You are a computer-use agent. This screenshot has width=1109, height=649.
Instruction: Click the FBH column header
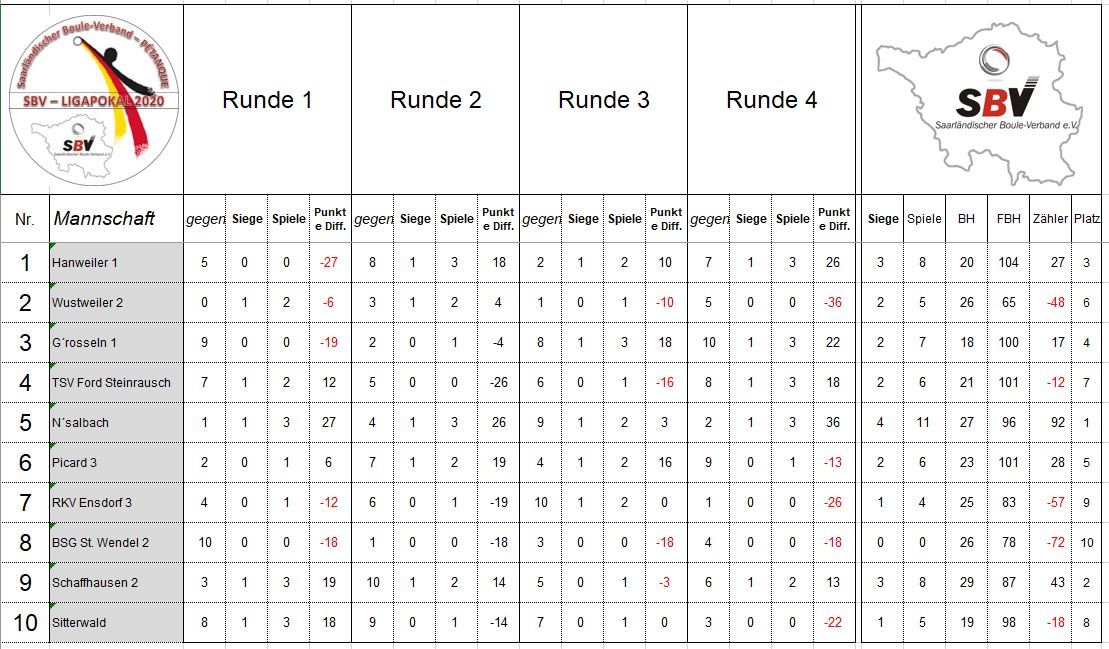(x=1007, y=219)
